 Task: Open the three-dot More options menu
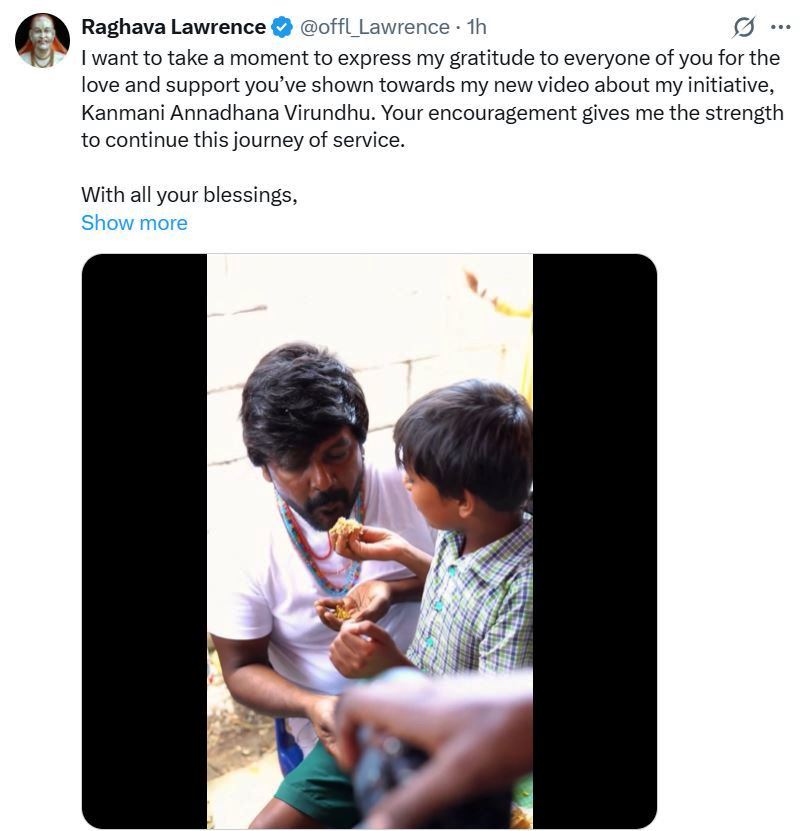(780, 27)
